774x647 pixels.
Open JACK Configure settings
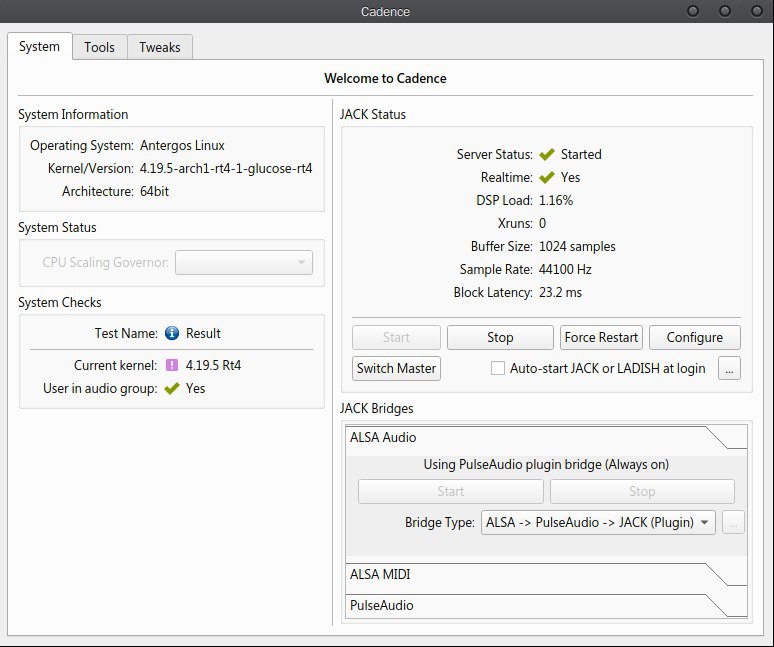click(695, 338)
